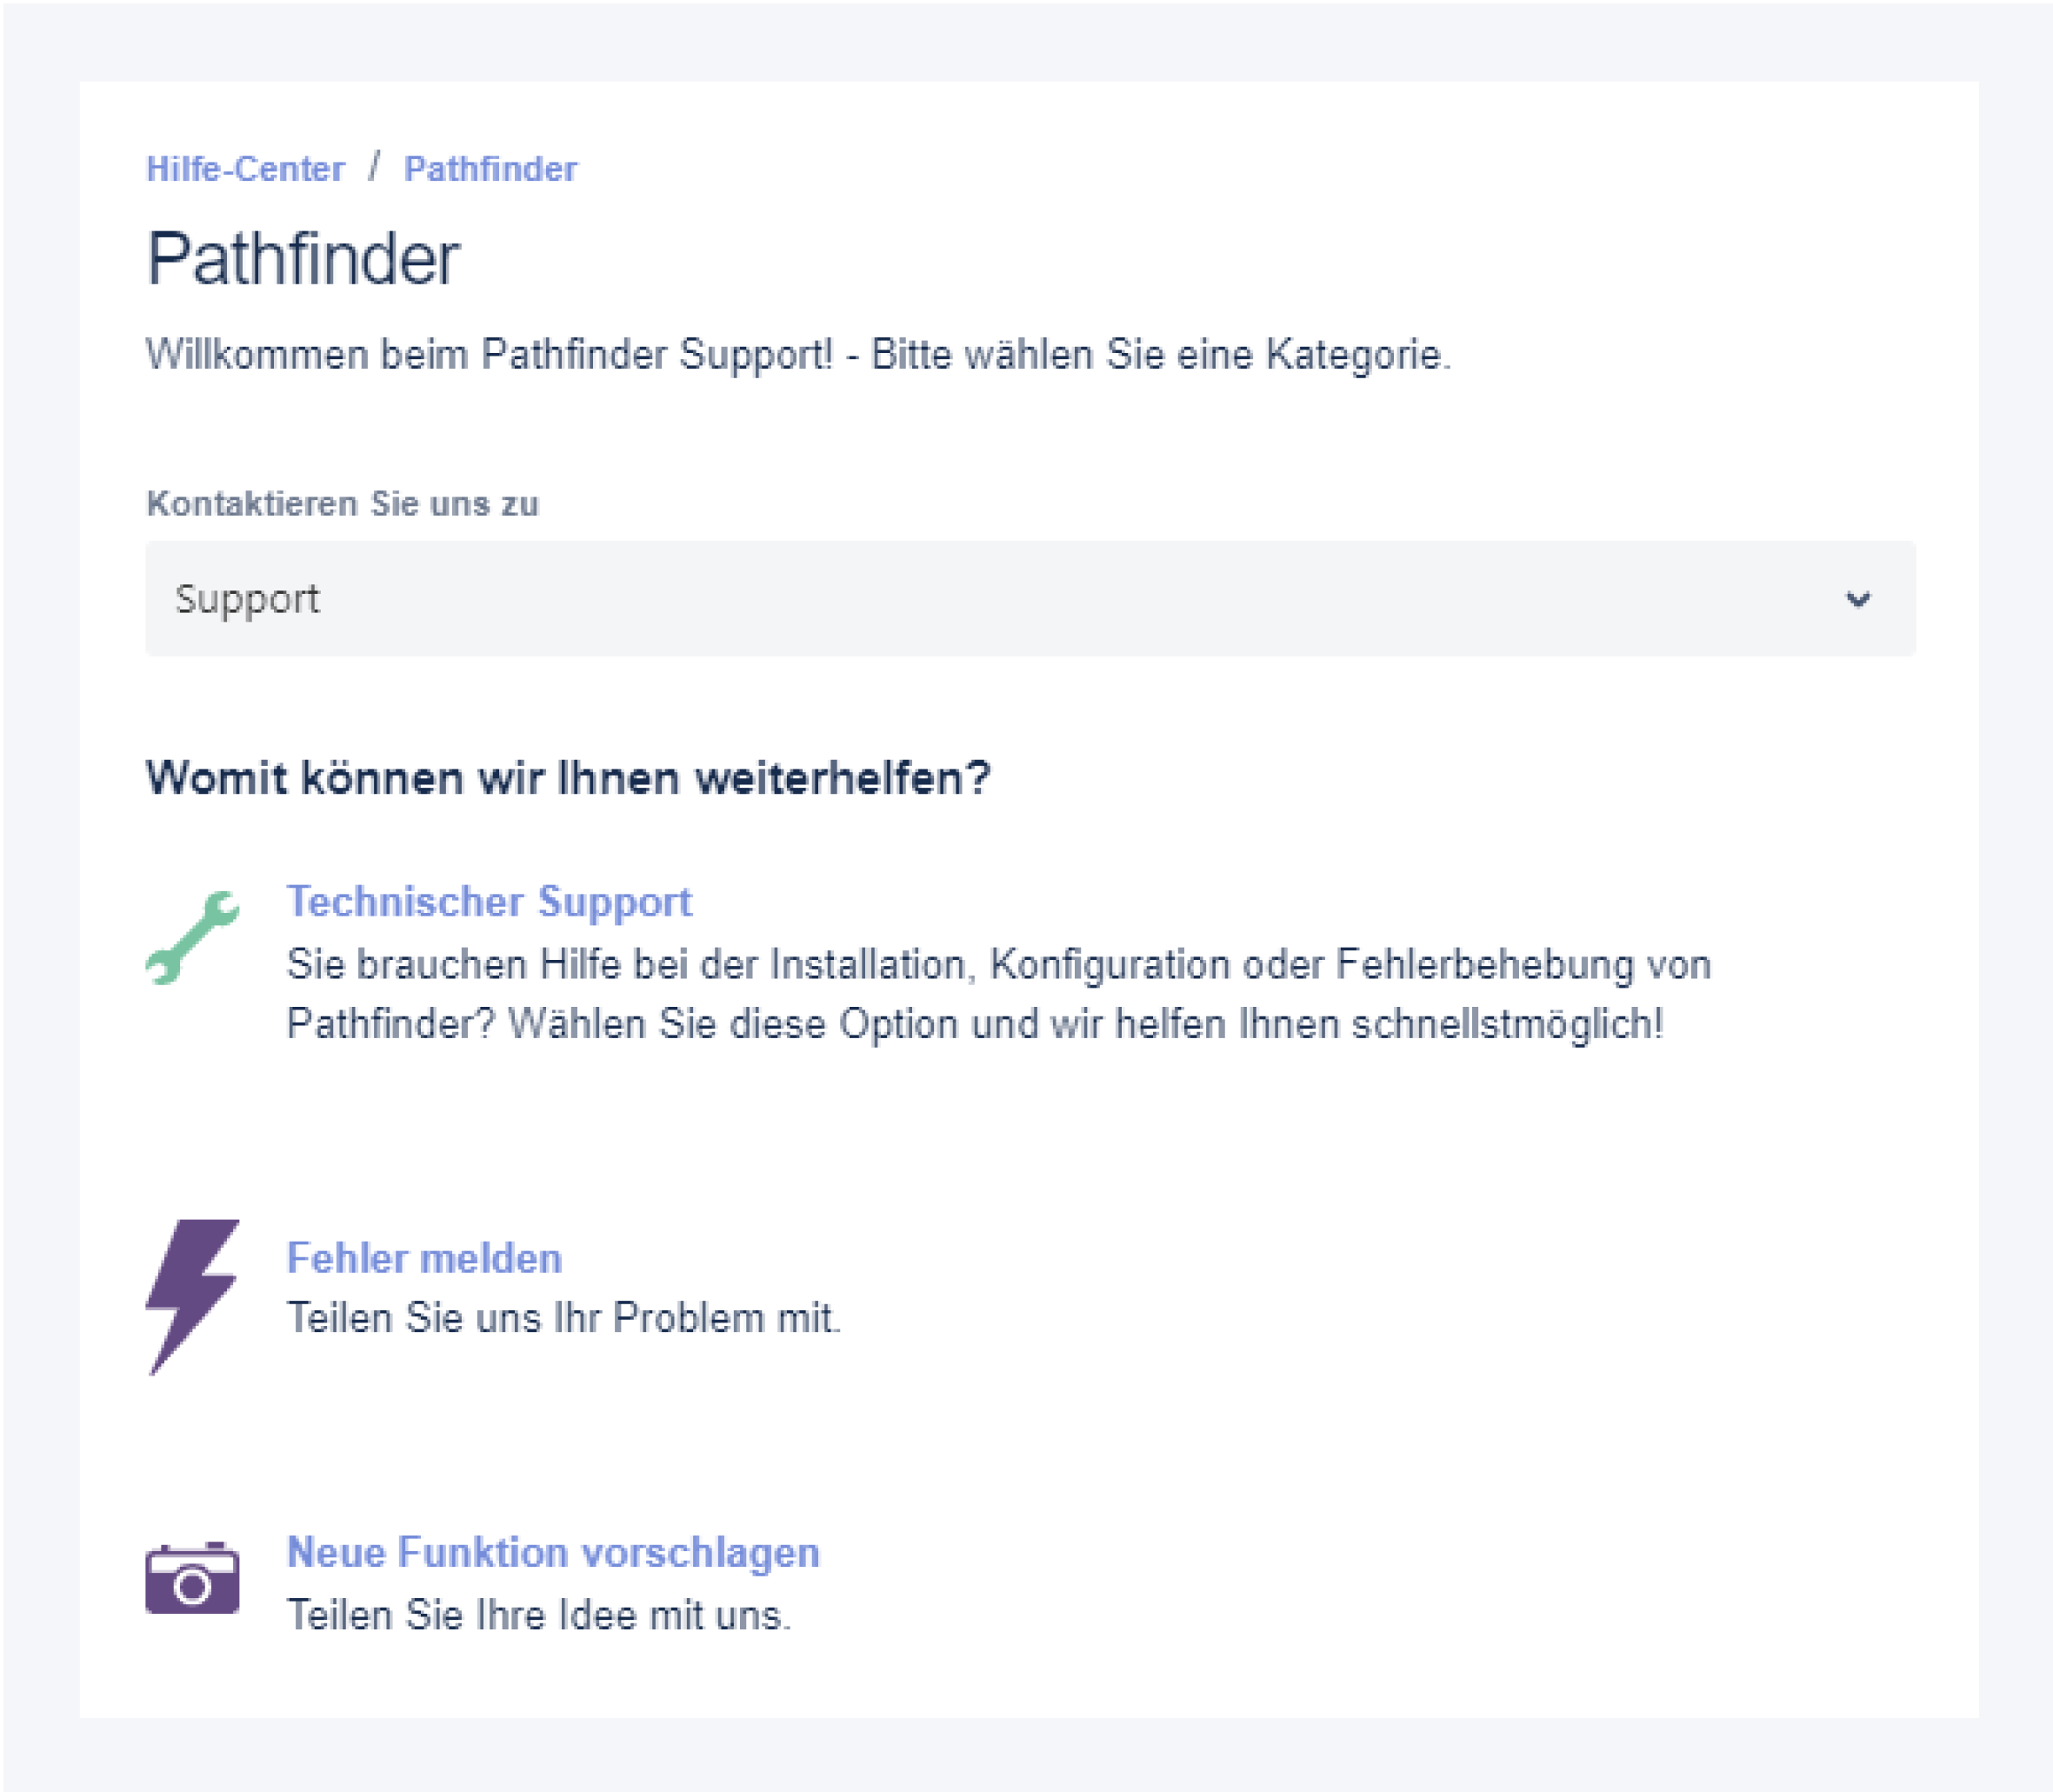This screenshot has width=2053, height=1792.
Task: Go to the Hilfe-Center breadcrumb link
Action: point(245,169)
